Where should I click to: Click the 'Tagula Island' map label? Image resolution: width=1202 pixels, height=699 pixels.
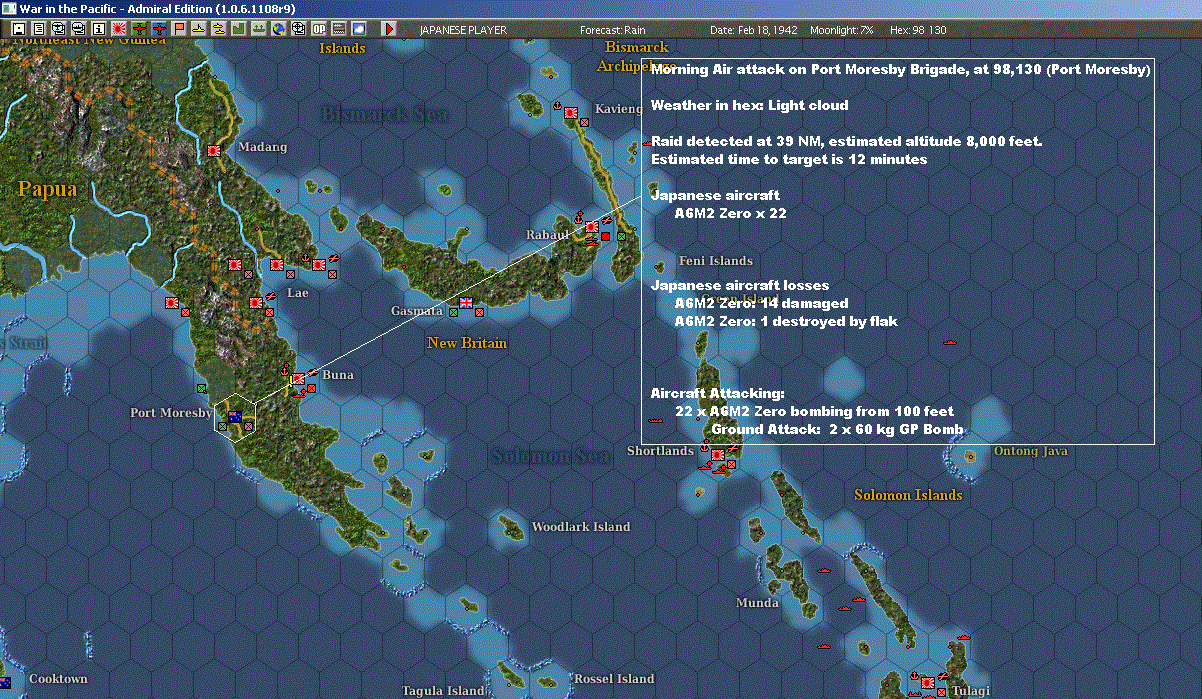coord(443,691)
